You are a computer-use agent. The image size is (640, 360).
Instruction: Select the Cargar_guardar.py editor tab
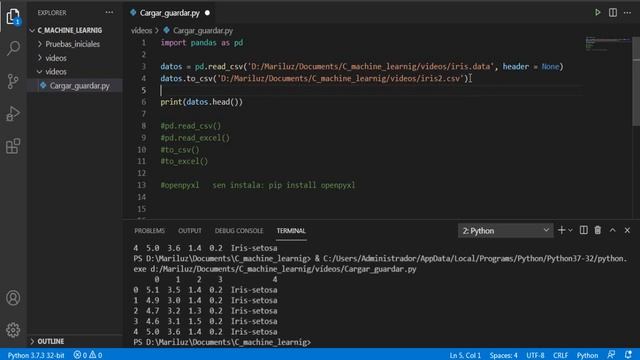point(170,13)
